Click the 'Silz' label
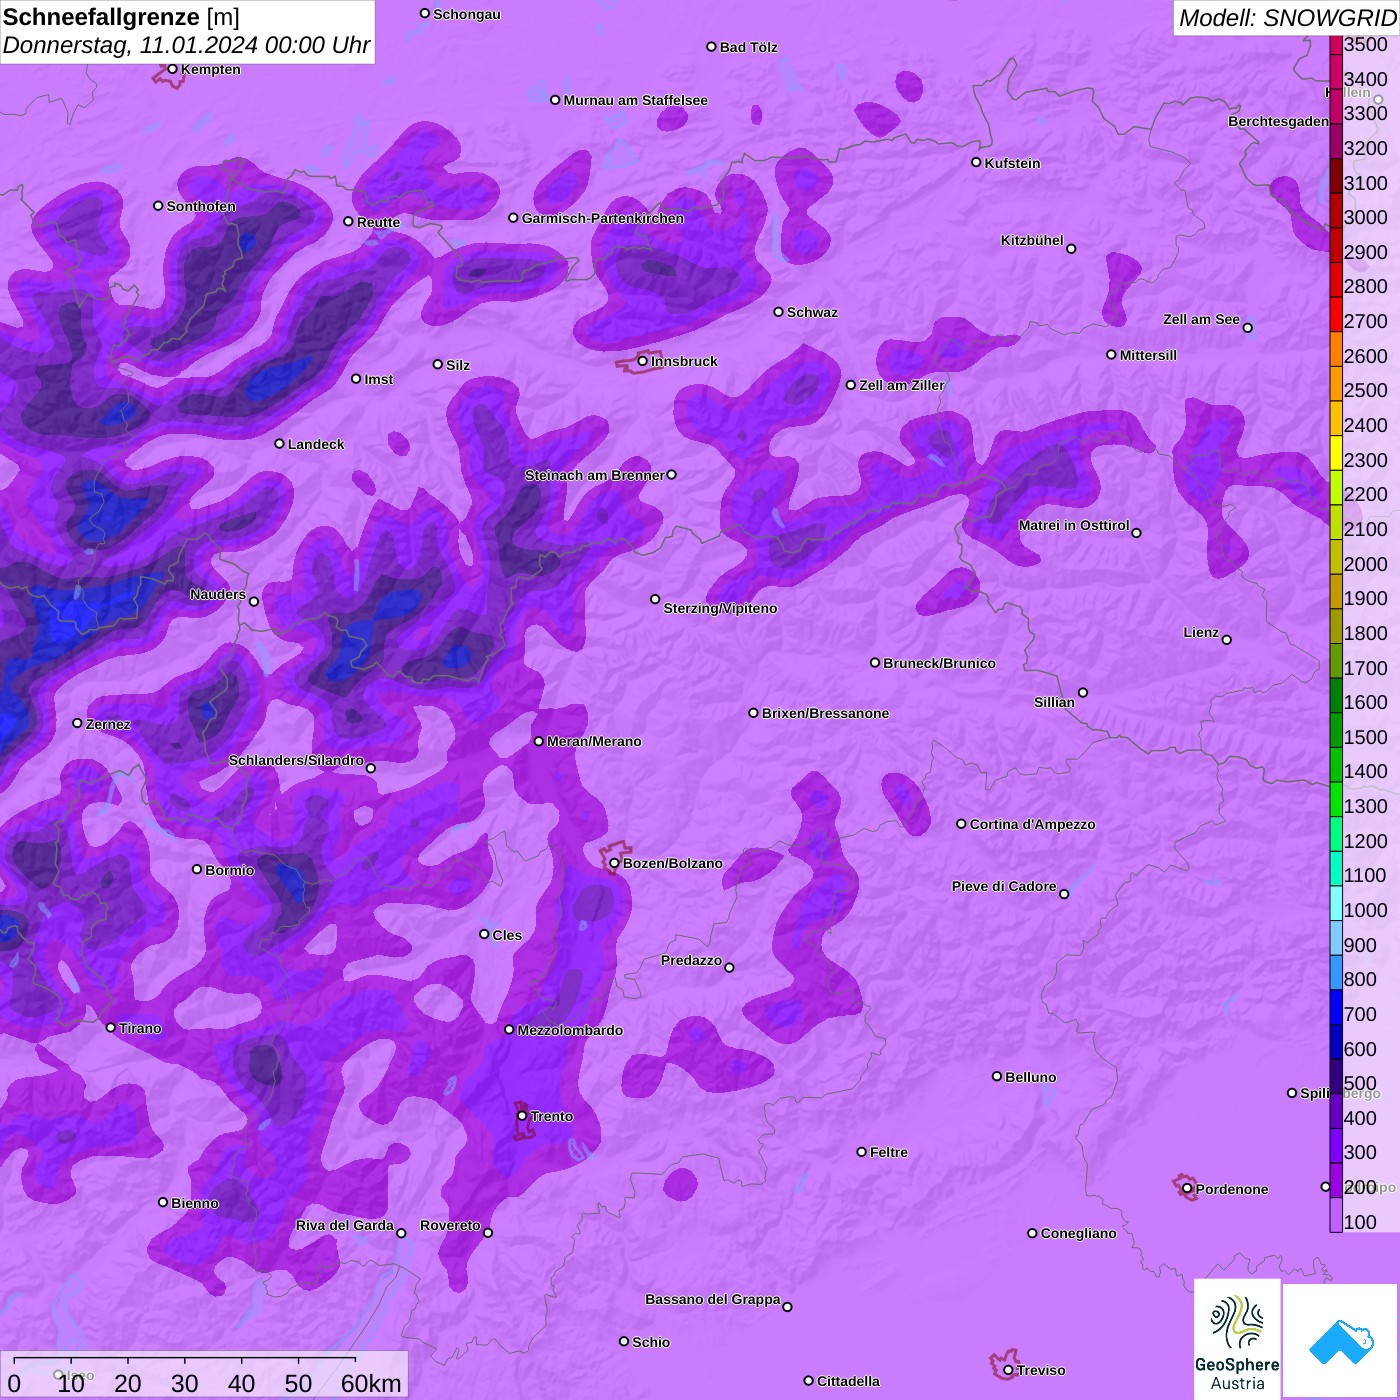Screen dimensions: 1400x1400 click(458, 365)
